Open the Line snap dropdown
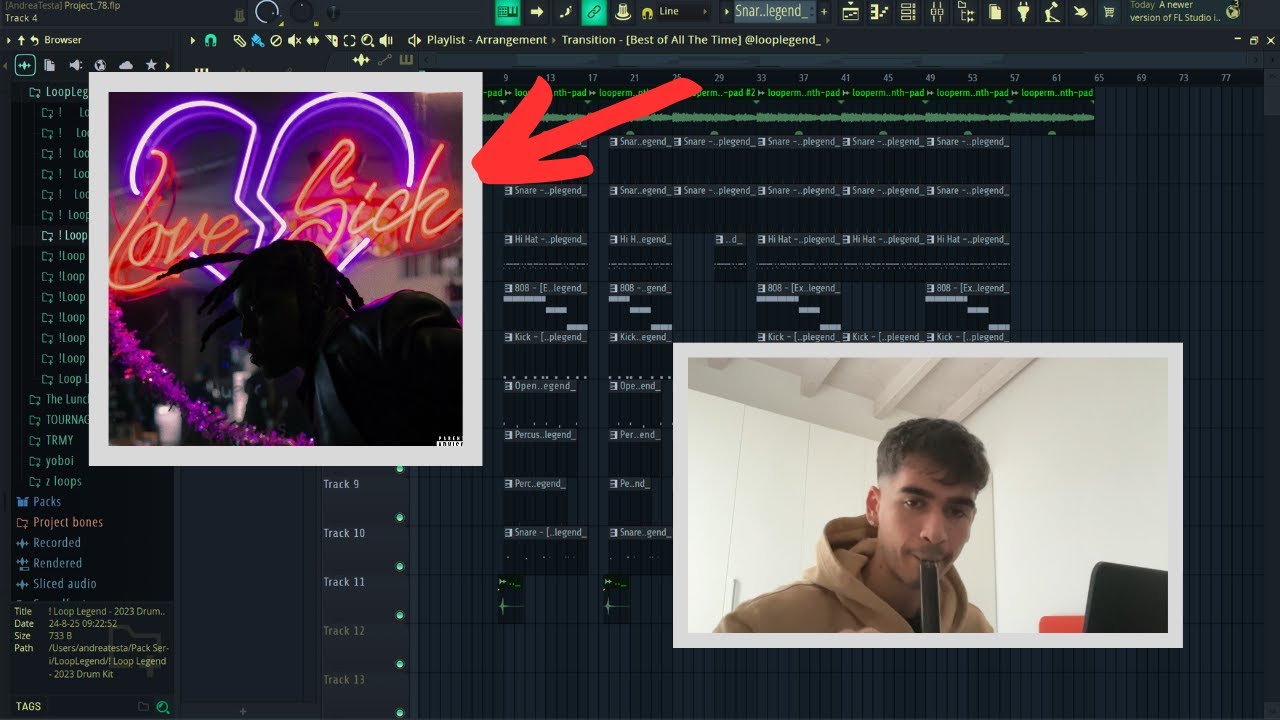Screen dimensions: 1280x720 [683, 12]
